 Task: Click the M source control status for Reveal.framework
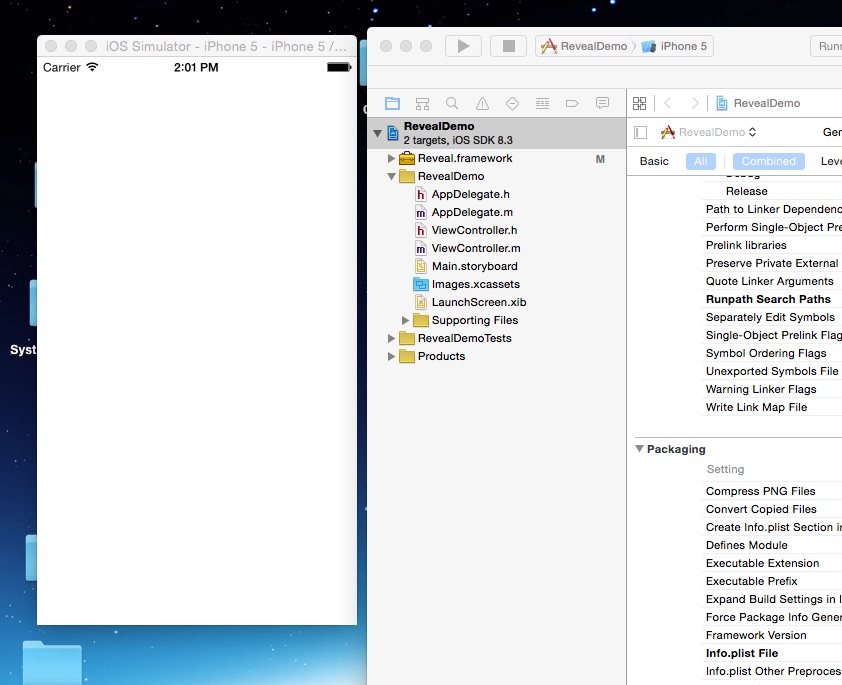pos(600,159)
